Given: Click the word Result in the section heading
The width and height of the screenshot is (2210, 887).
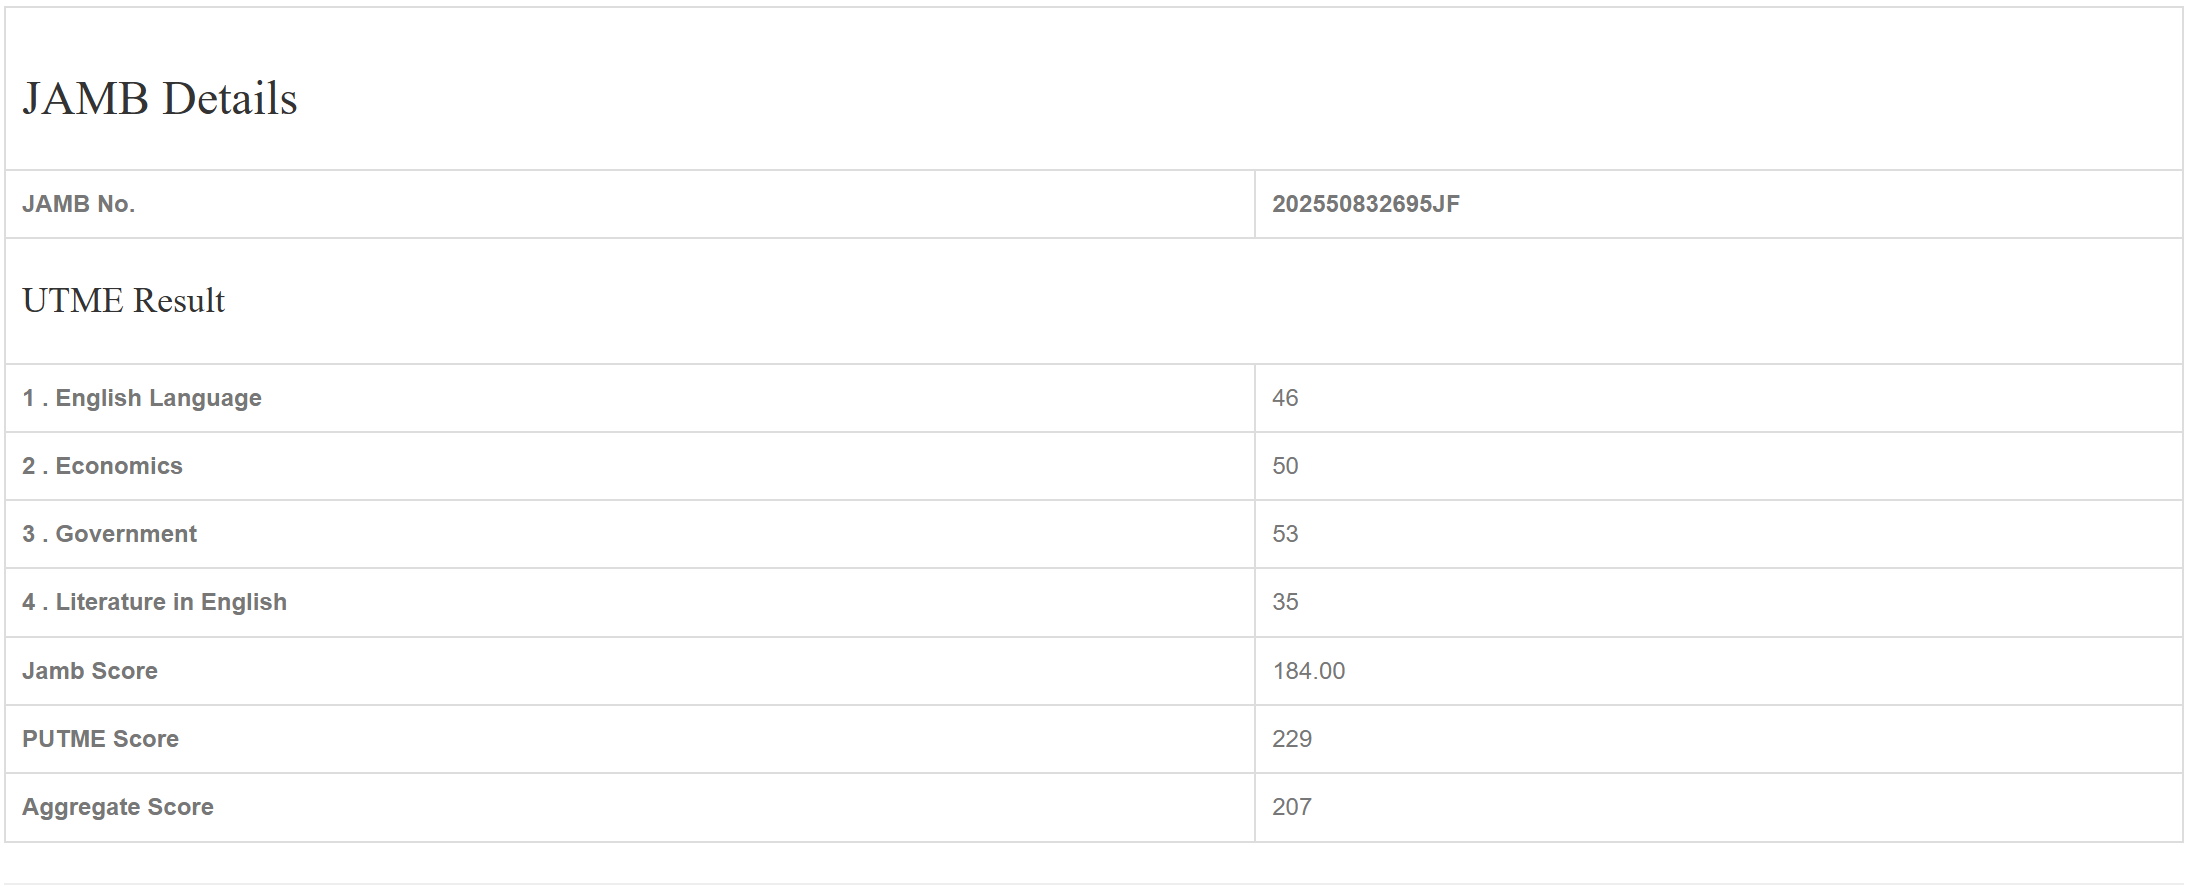Looking at the screenshot, I should pos(179,301).
